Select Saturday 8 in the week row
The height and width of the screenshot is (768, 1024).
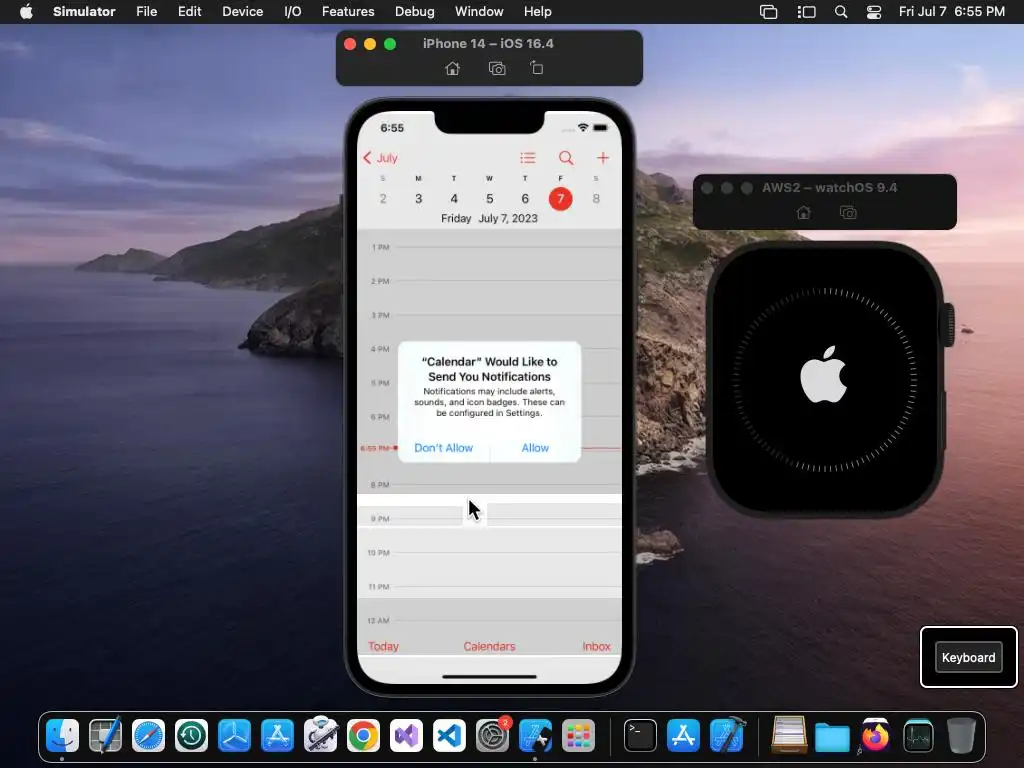(596, 199)
